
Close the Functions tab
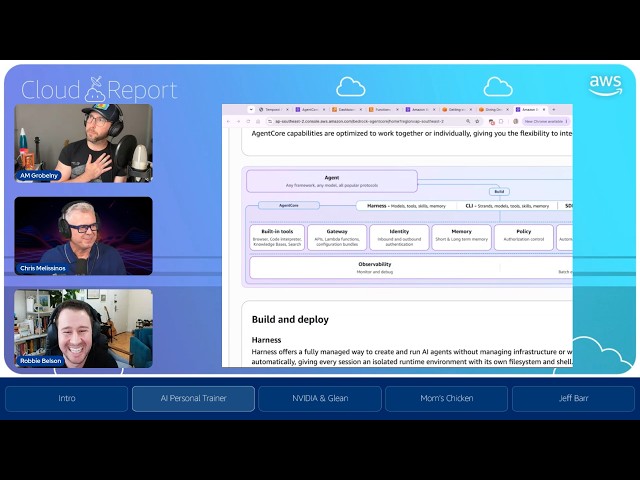tap(398, 109)
